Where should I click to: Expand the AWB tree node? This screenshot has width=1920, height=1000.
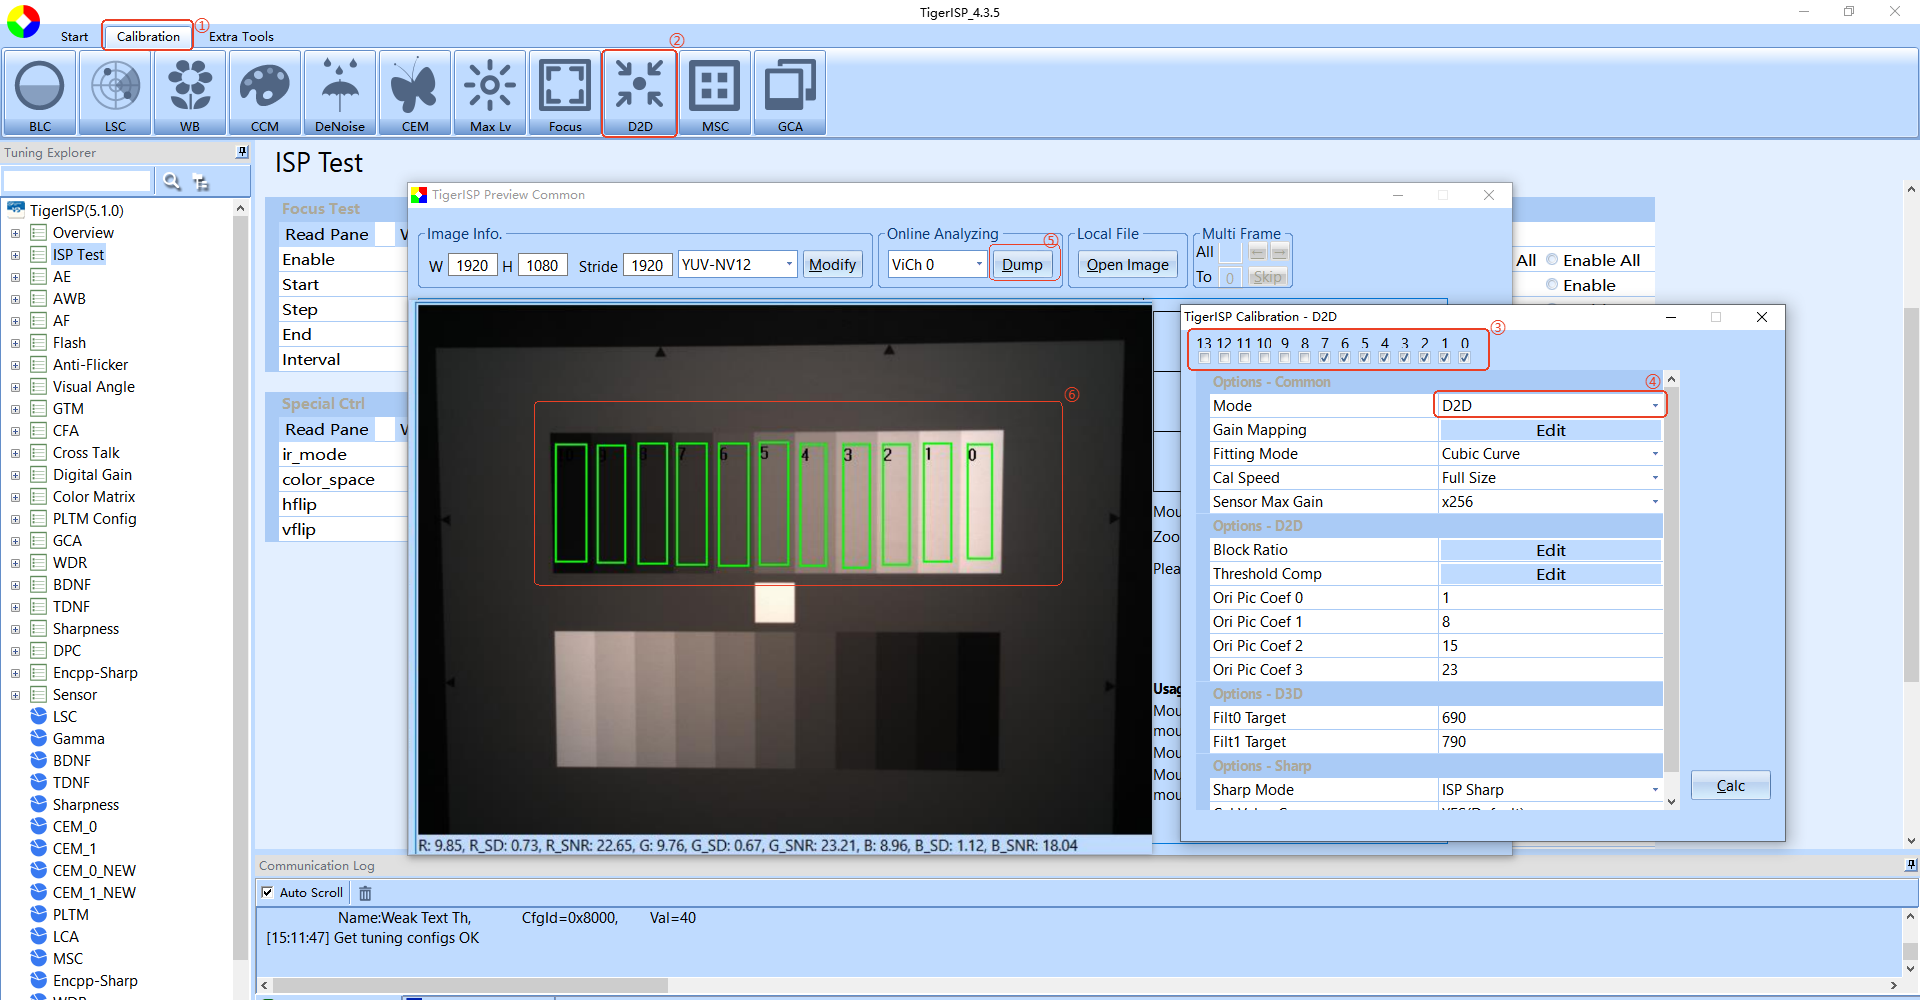[x=15, y=299]
